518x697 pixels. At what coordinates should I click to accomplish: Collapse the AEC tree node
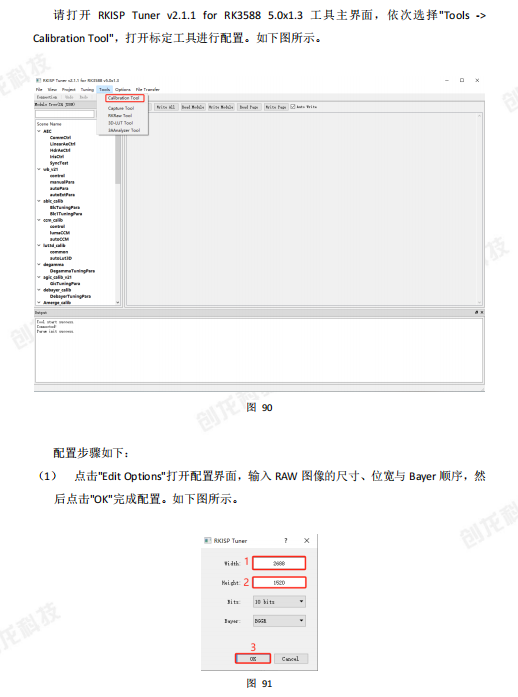click(39, 131)
